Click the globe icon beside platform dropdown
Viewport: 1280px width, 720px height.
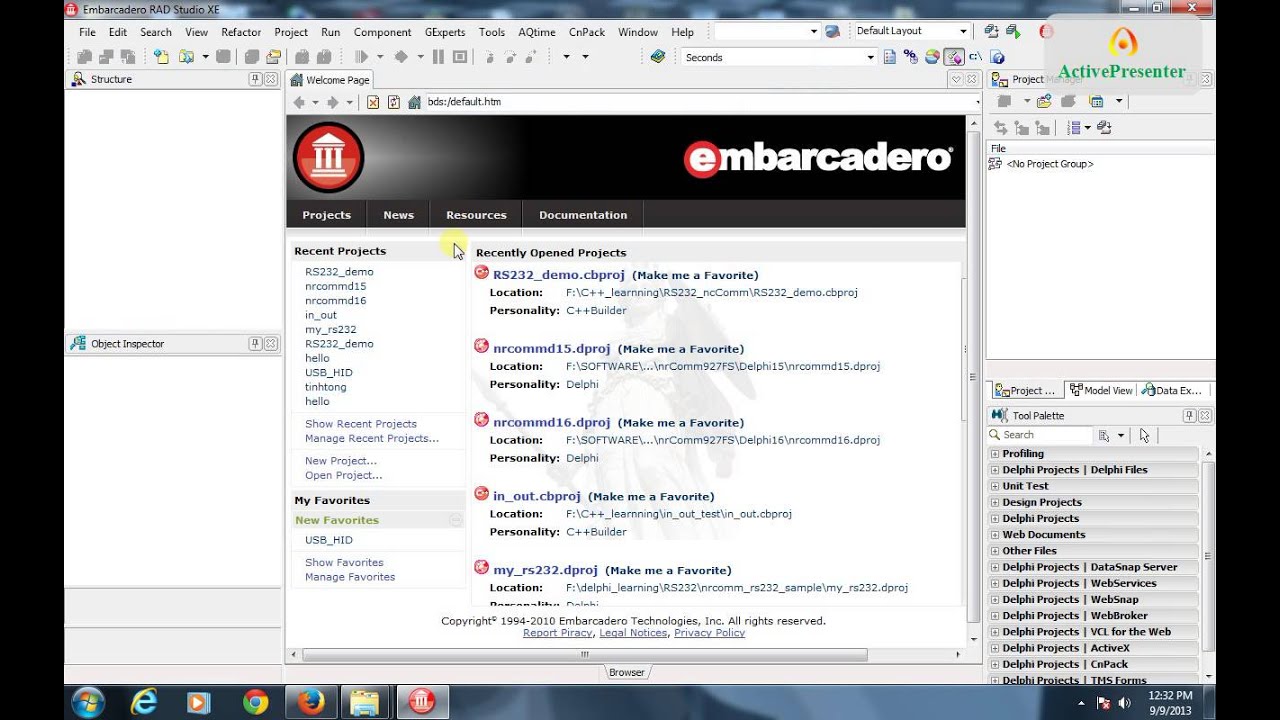click(x=832, y=31)
